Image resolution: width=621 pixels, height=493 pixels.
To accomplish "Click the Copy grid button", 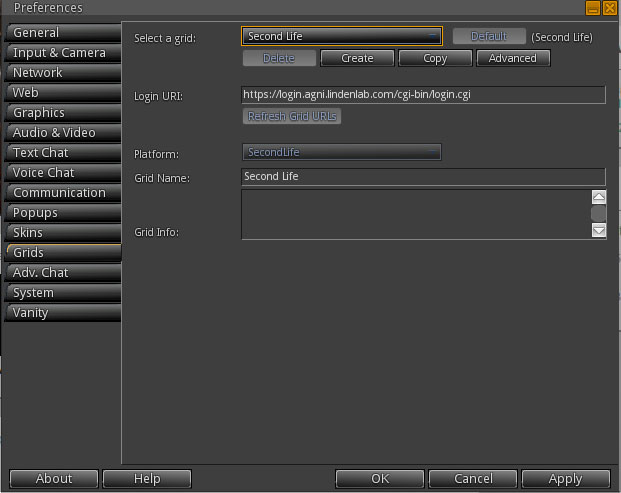I will (x=435, y=58).
